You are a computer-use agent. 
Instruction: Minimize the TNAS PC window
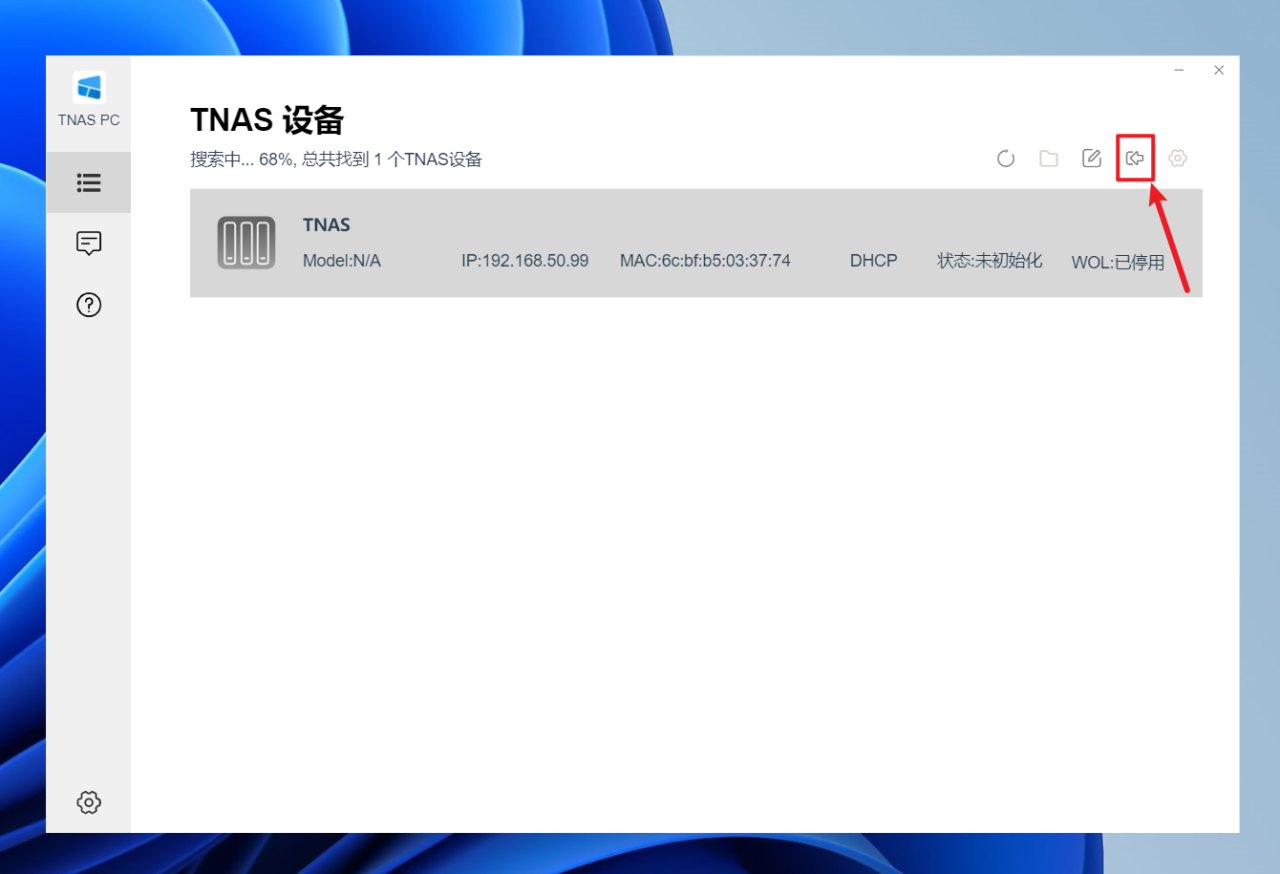pyautogui.click(x=1179, y=70)
